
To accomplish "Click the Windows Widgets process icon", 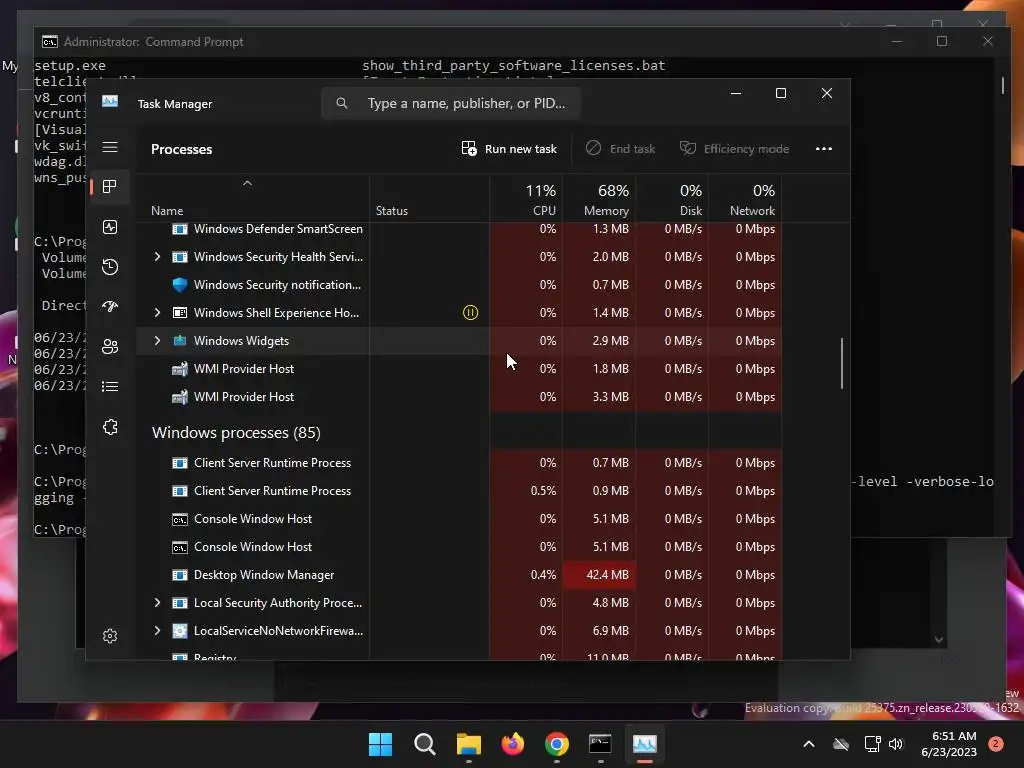I will pos(180,341).
